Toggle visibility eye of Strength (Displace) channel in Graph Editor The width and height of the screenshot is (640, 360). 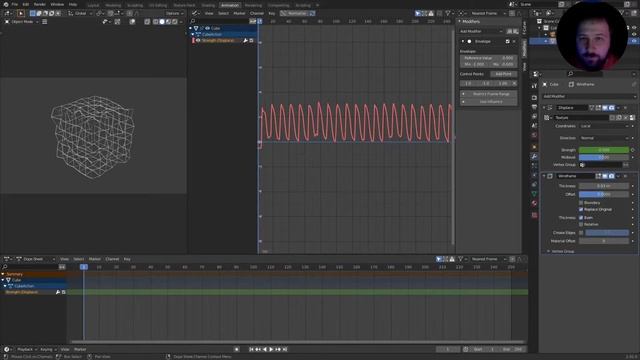pyautogui.click(x=198, y=40)
